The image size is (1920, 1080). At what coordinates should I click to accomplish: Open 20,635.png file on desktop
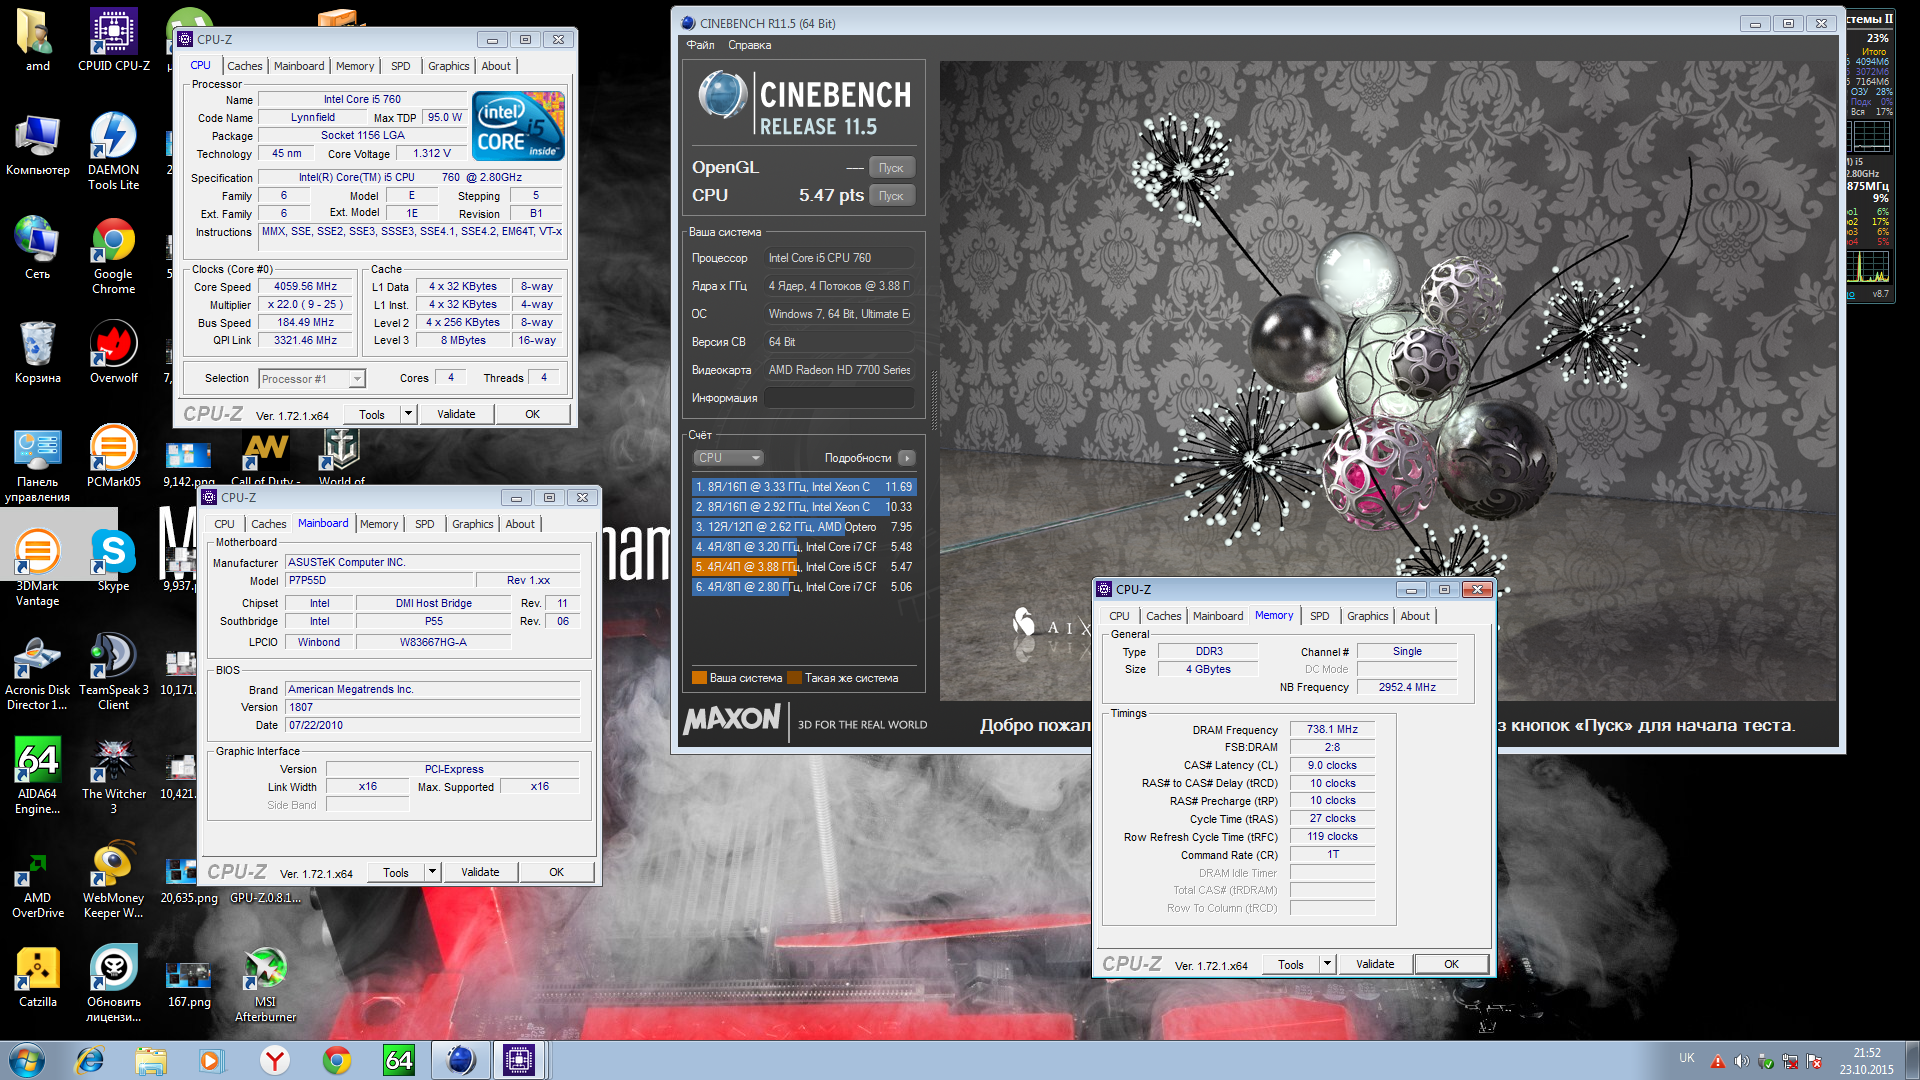click(189, 880)
